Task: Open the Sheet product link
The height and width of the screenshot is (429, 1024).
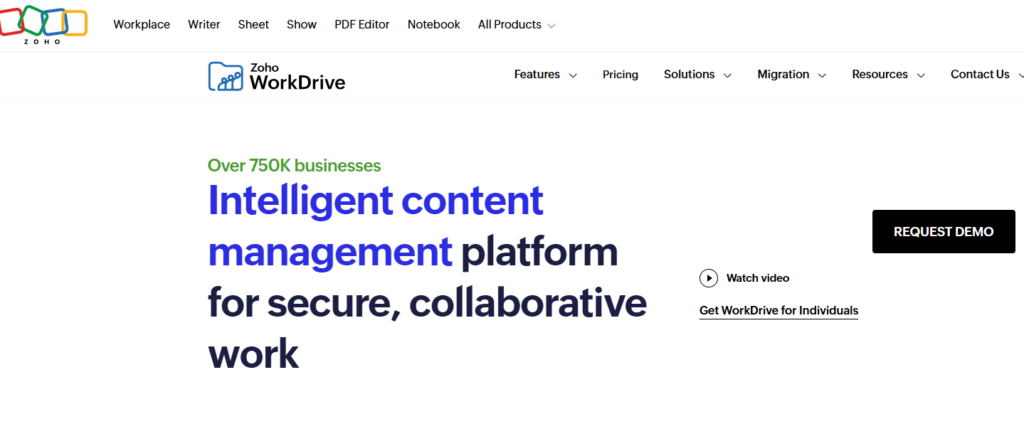Action: coord(253,24)
